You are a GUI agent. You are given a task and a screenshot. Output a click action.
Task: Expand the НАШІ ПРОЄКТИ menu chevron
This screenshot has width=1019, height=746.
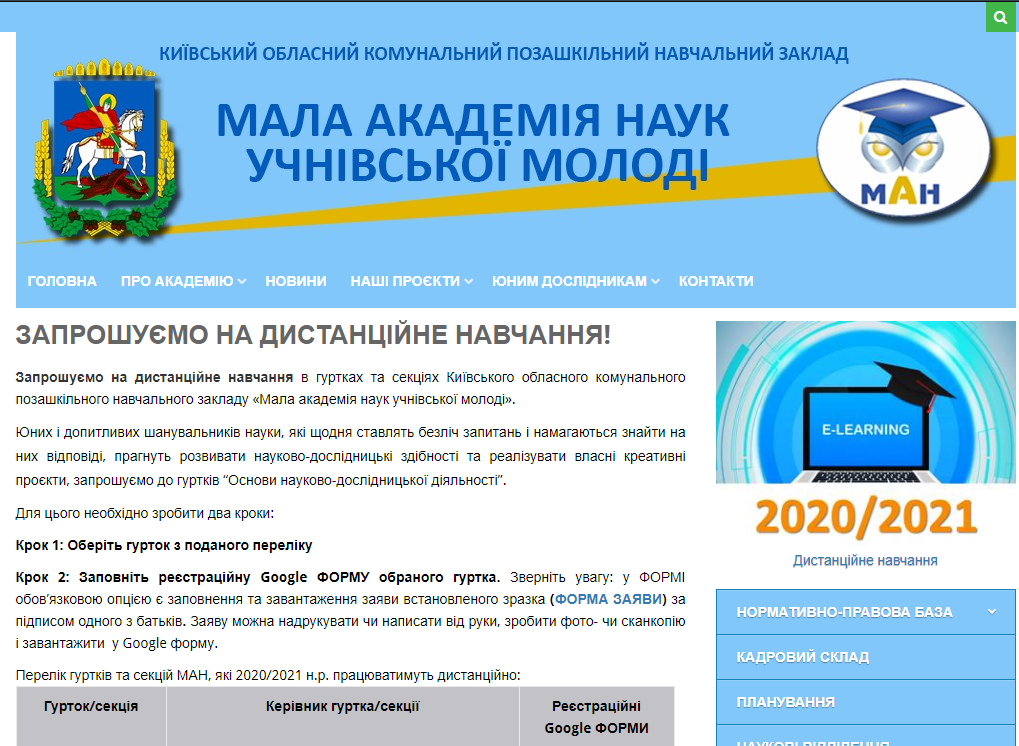469,281
